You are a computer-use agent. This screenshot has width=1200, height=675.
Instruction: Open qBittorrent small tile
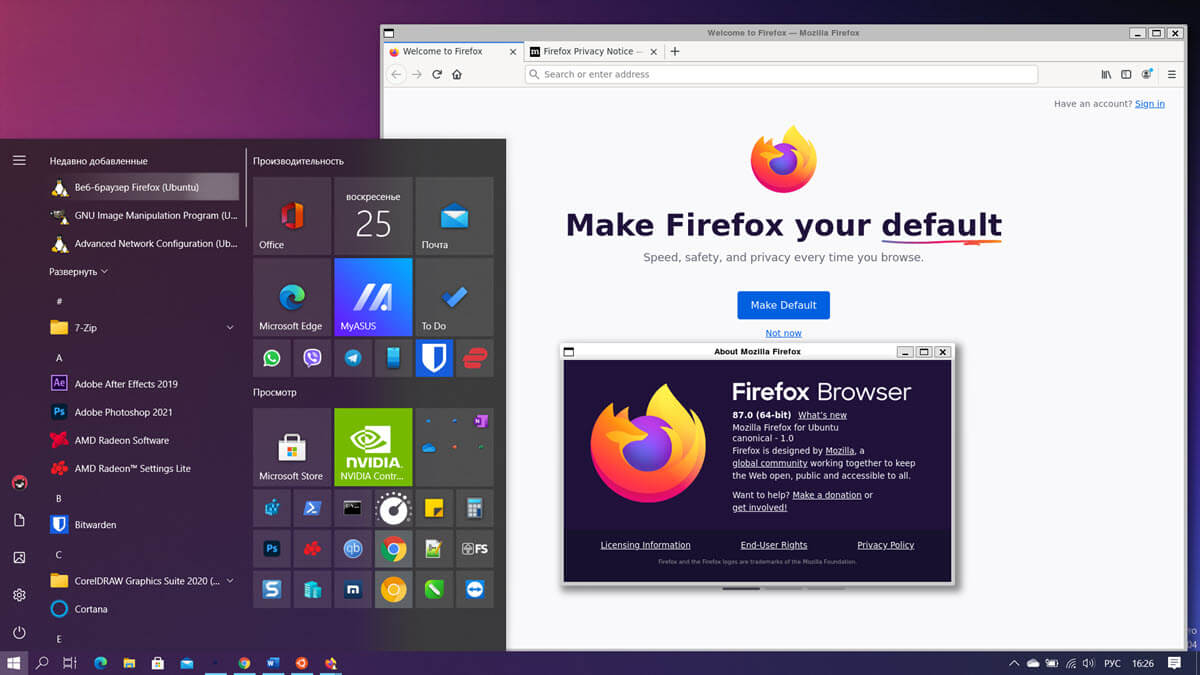pos(353,549)
